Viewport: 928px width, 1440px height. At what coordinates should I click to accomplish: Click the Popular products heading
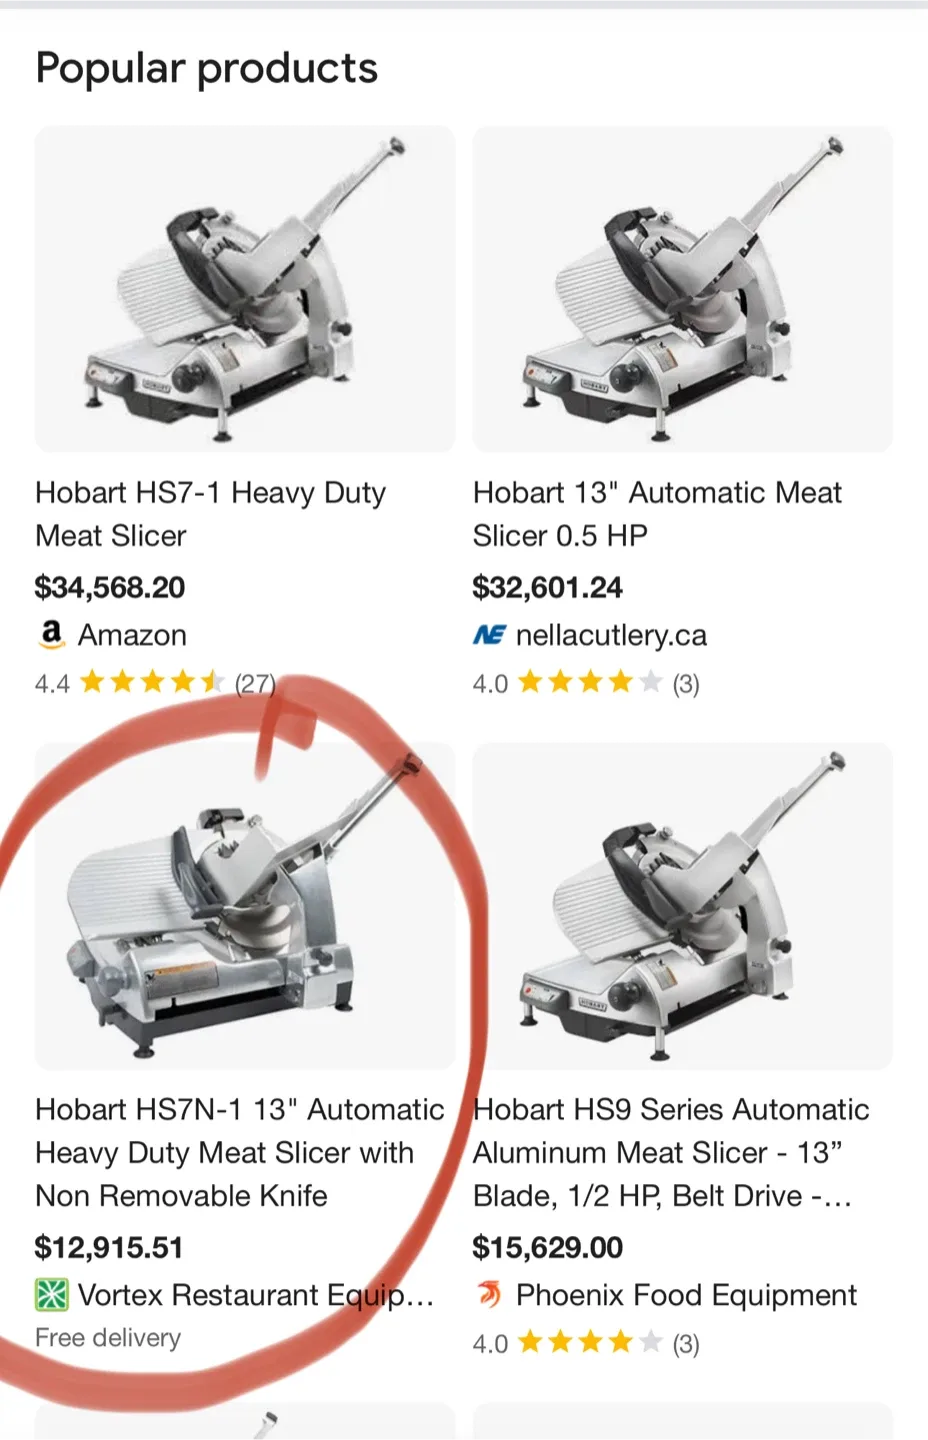[x=207, y=69]
